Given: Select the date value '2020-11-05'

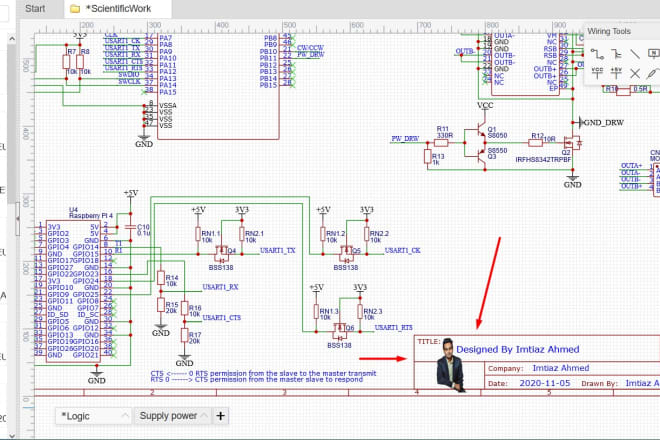Looking at the screenshot, I should [x=545, y=383].
